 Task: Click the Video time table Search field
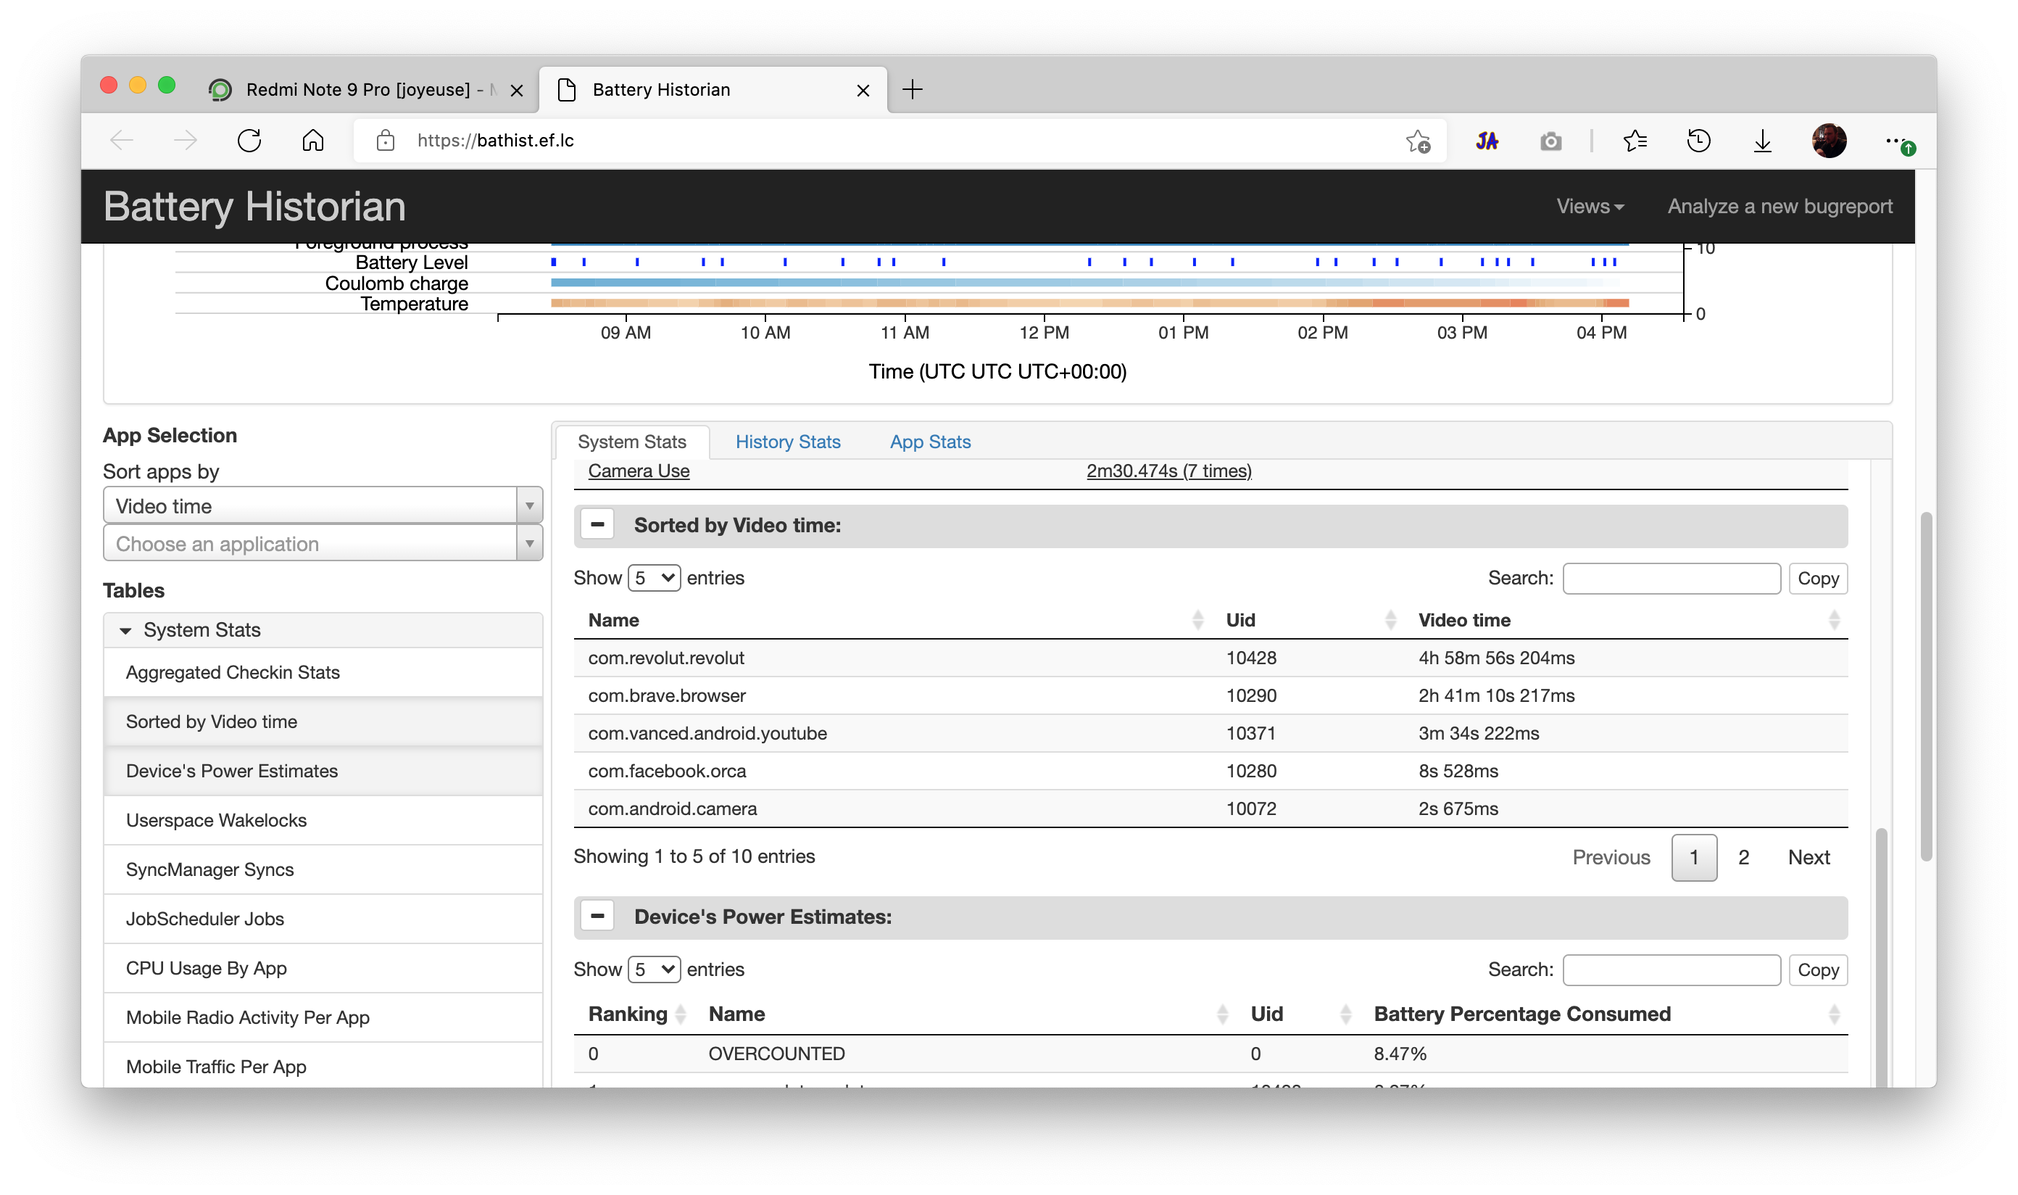[1671, 578]
